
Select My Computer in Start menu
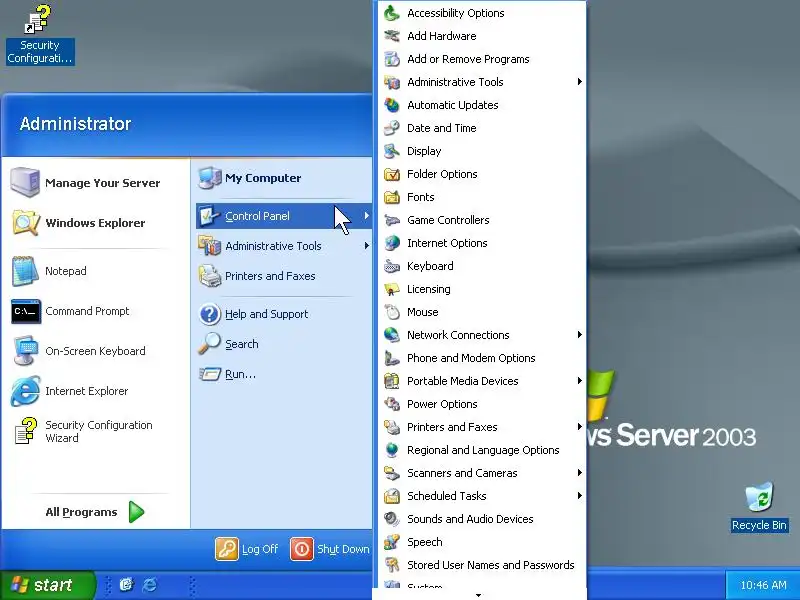(x=283, y=178)
